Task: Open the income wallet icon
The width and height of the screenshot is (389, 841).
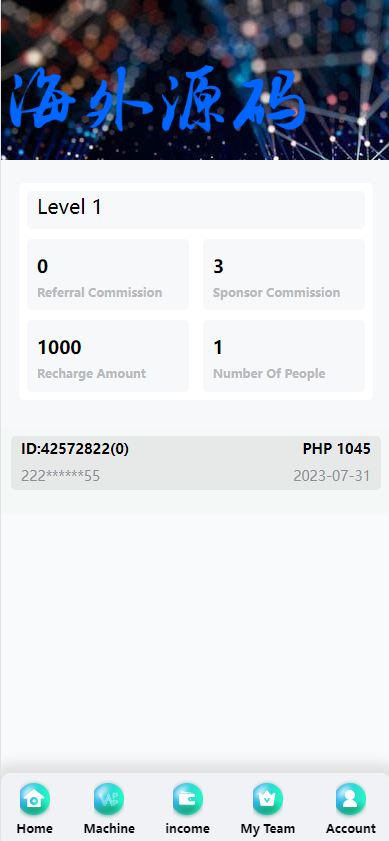Action: pyautogui.click(x=188, y=799)
